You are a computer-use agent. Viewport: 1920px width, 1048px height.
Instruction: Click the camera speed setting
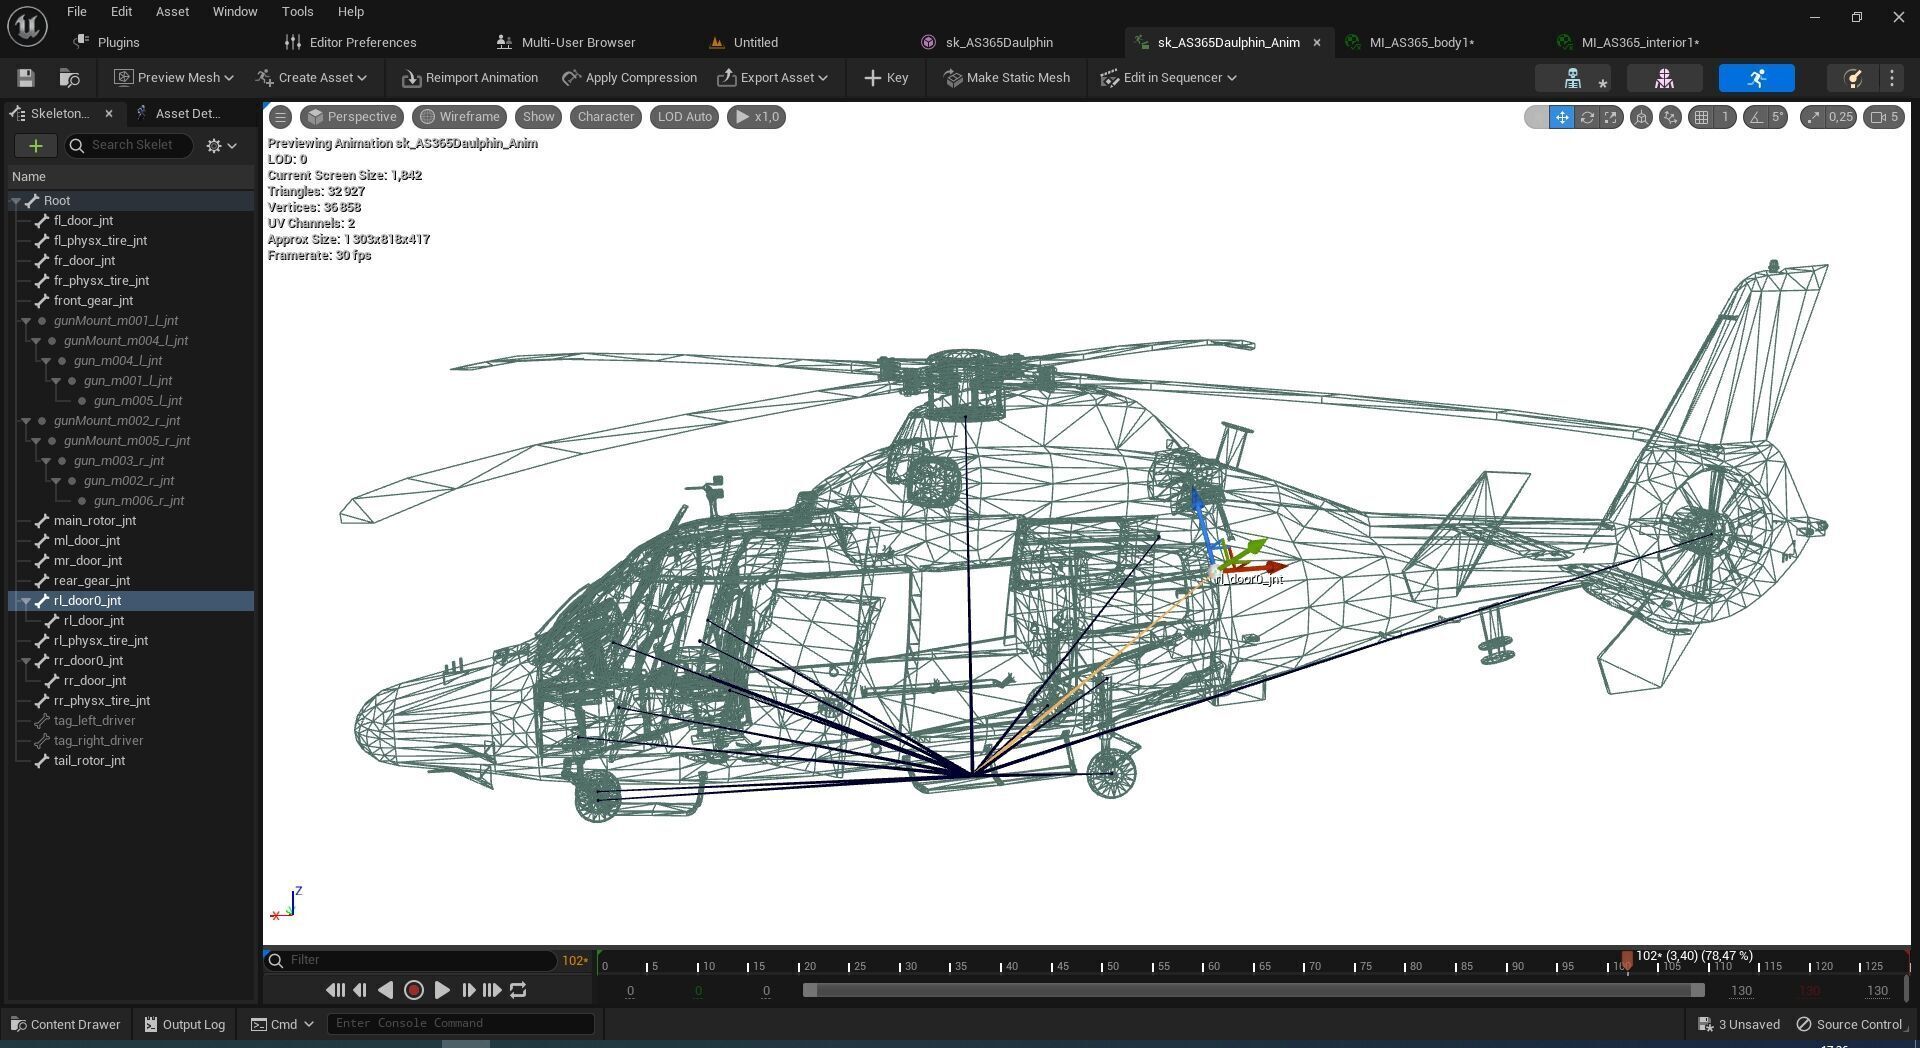coord(1884,117)
